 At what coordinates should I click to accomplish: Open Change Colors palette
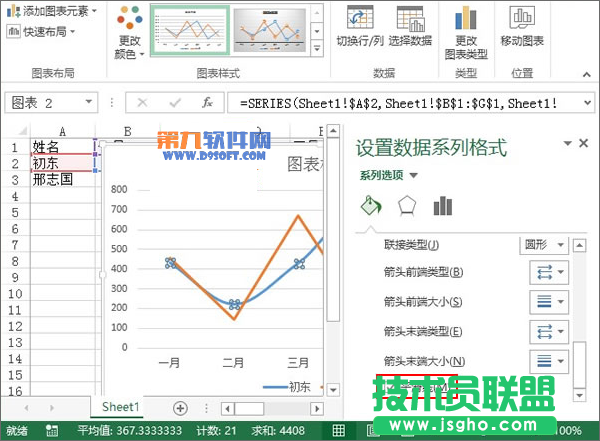(130, 33)
